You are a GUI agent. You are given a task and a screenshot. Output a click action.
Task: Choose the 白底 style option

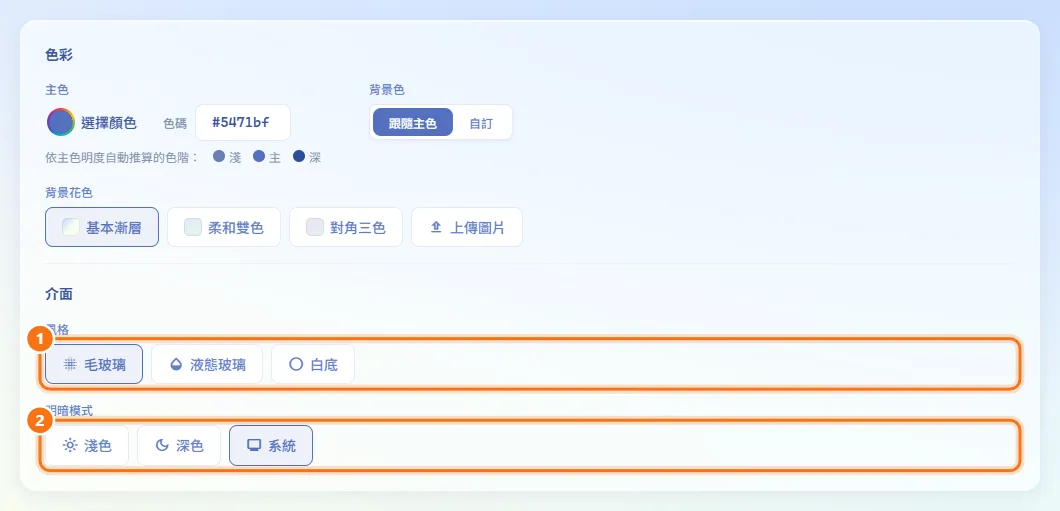(313, 364)
